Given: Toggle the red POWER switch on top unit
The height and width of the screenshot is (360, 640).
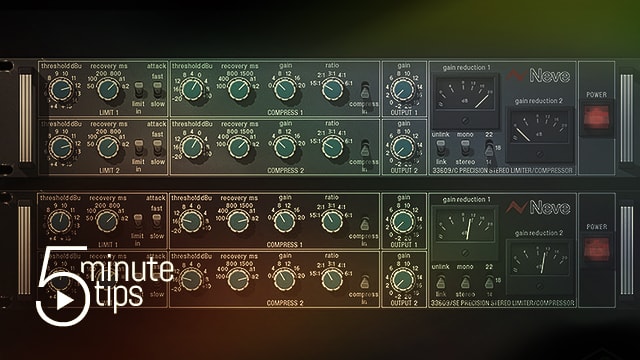Looking at the screenshot, I should pos(596,117).
